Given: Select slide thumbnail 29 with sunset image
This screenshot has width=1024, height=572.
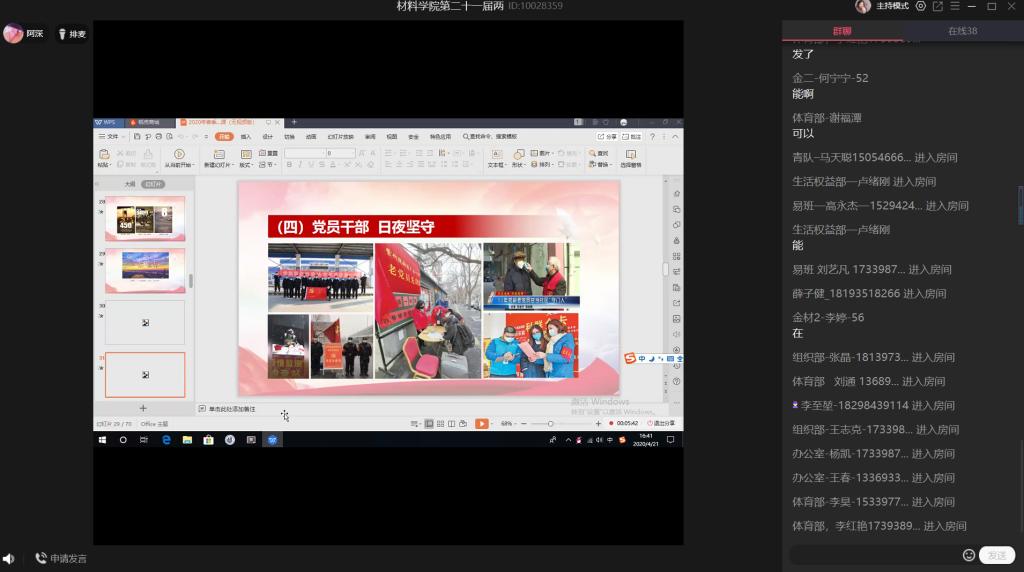Looking at the screenshot, I should coord(144,270).
